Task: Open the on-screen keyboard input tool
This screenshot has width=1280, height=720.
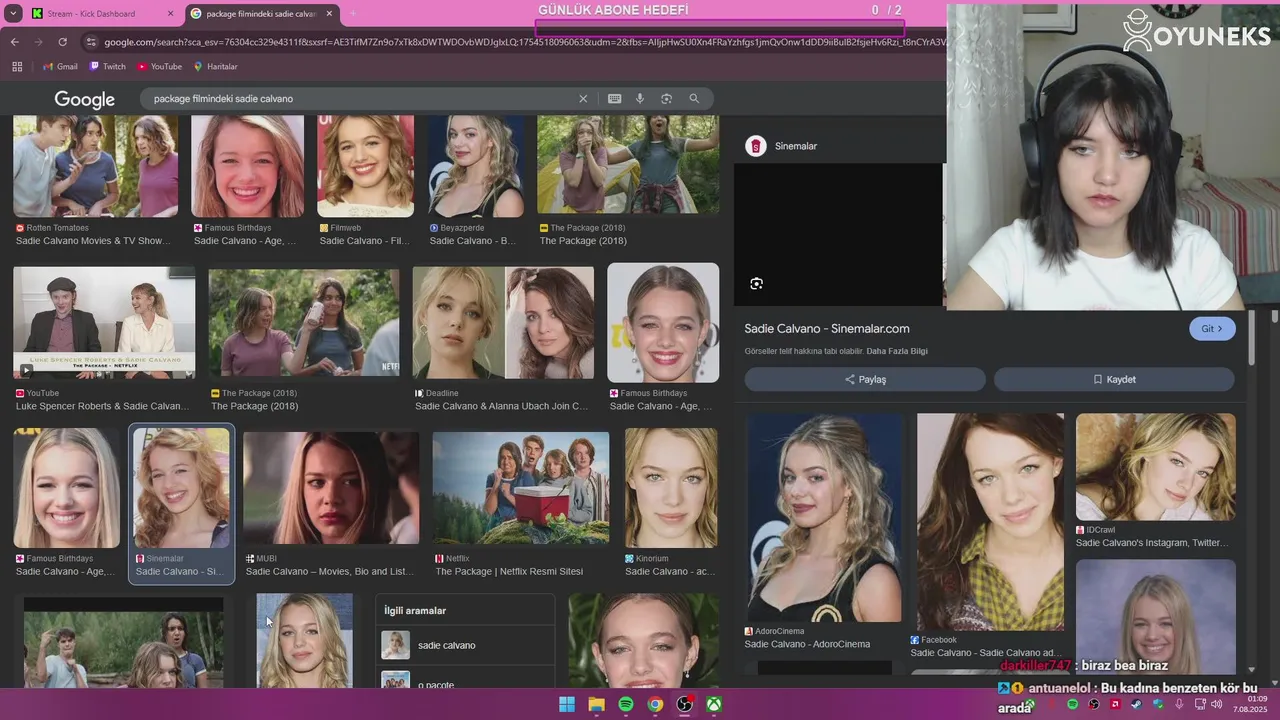Action: (614, 99)
